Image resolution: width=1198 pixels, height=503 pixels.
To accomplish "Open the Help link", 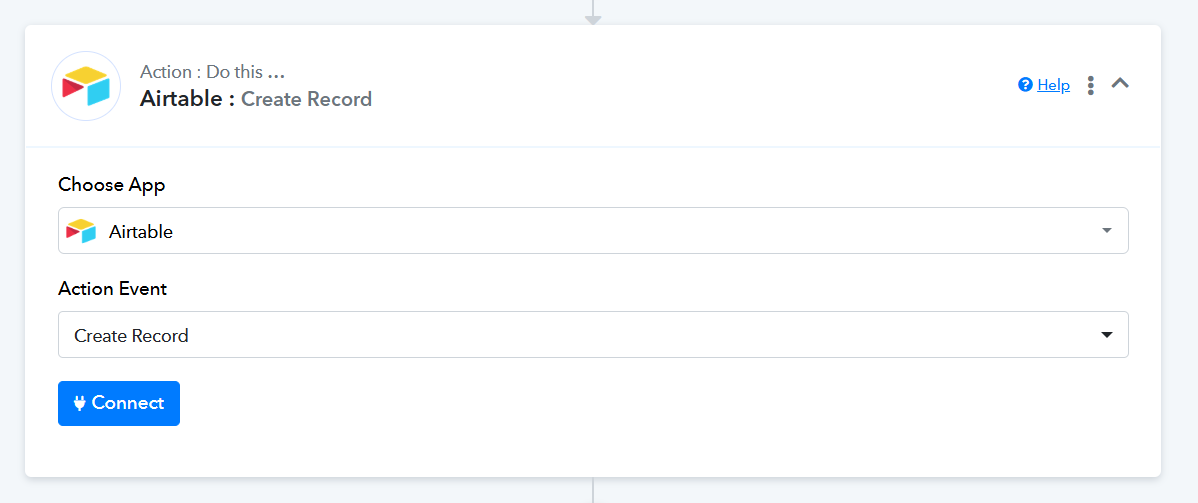I will click(1053, 85).
